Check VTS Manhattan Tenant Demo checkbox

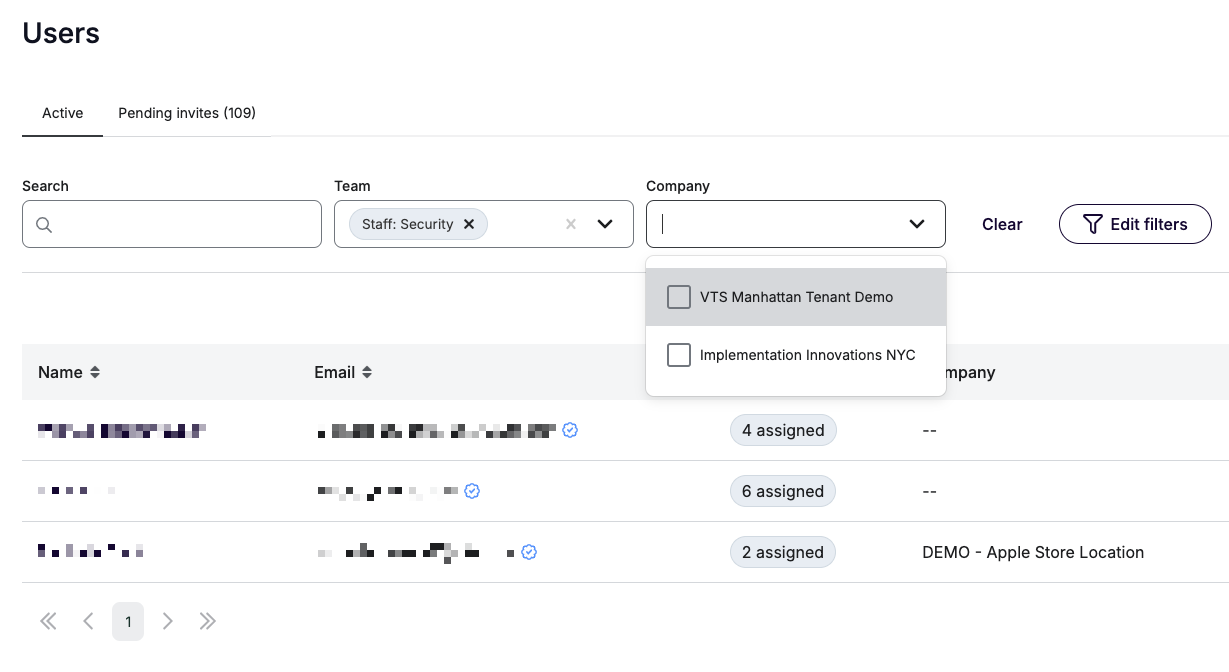(x=679, y=297)
